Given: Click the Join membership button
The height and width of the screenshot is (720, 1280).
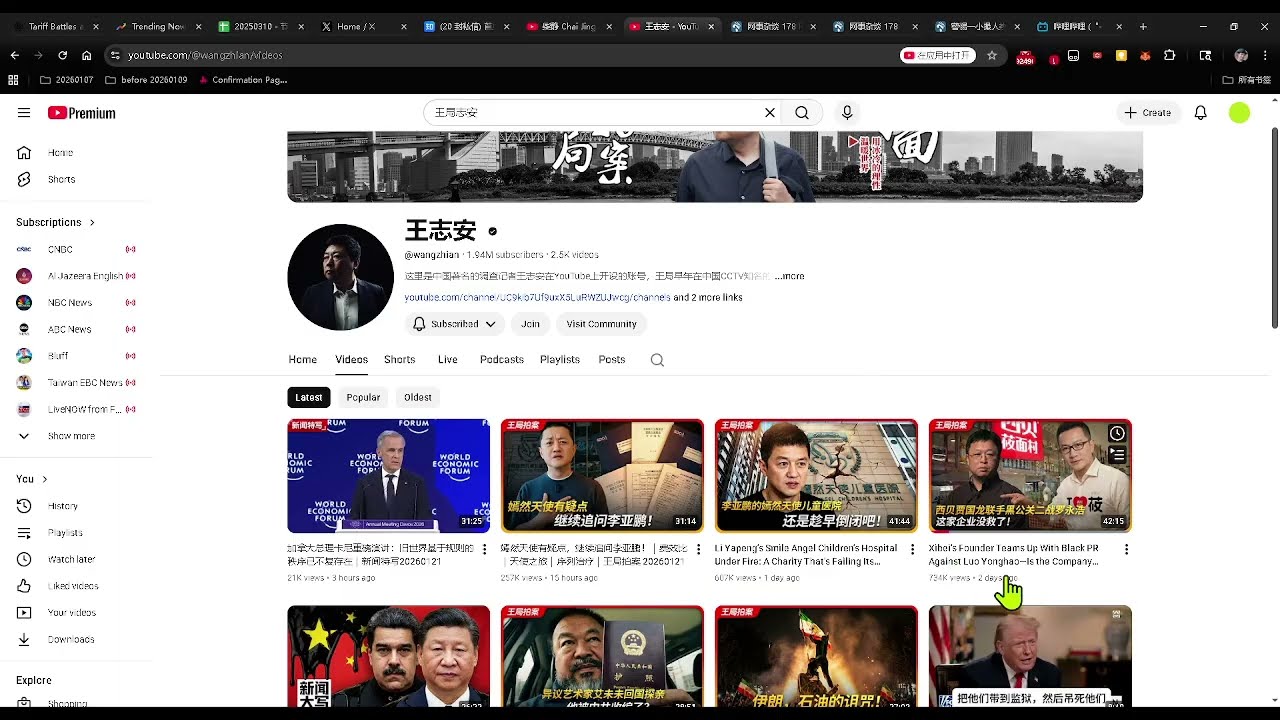Looking at the screenshot, I should tap(530, 324).
